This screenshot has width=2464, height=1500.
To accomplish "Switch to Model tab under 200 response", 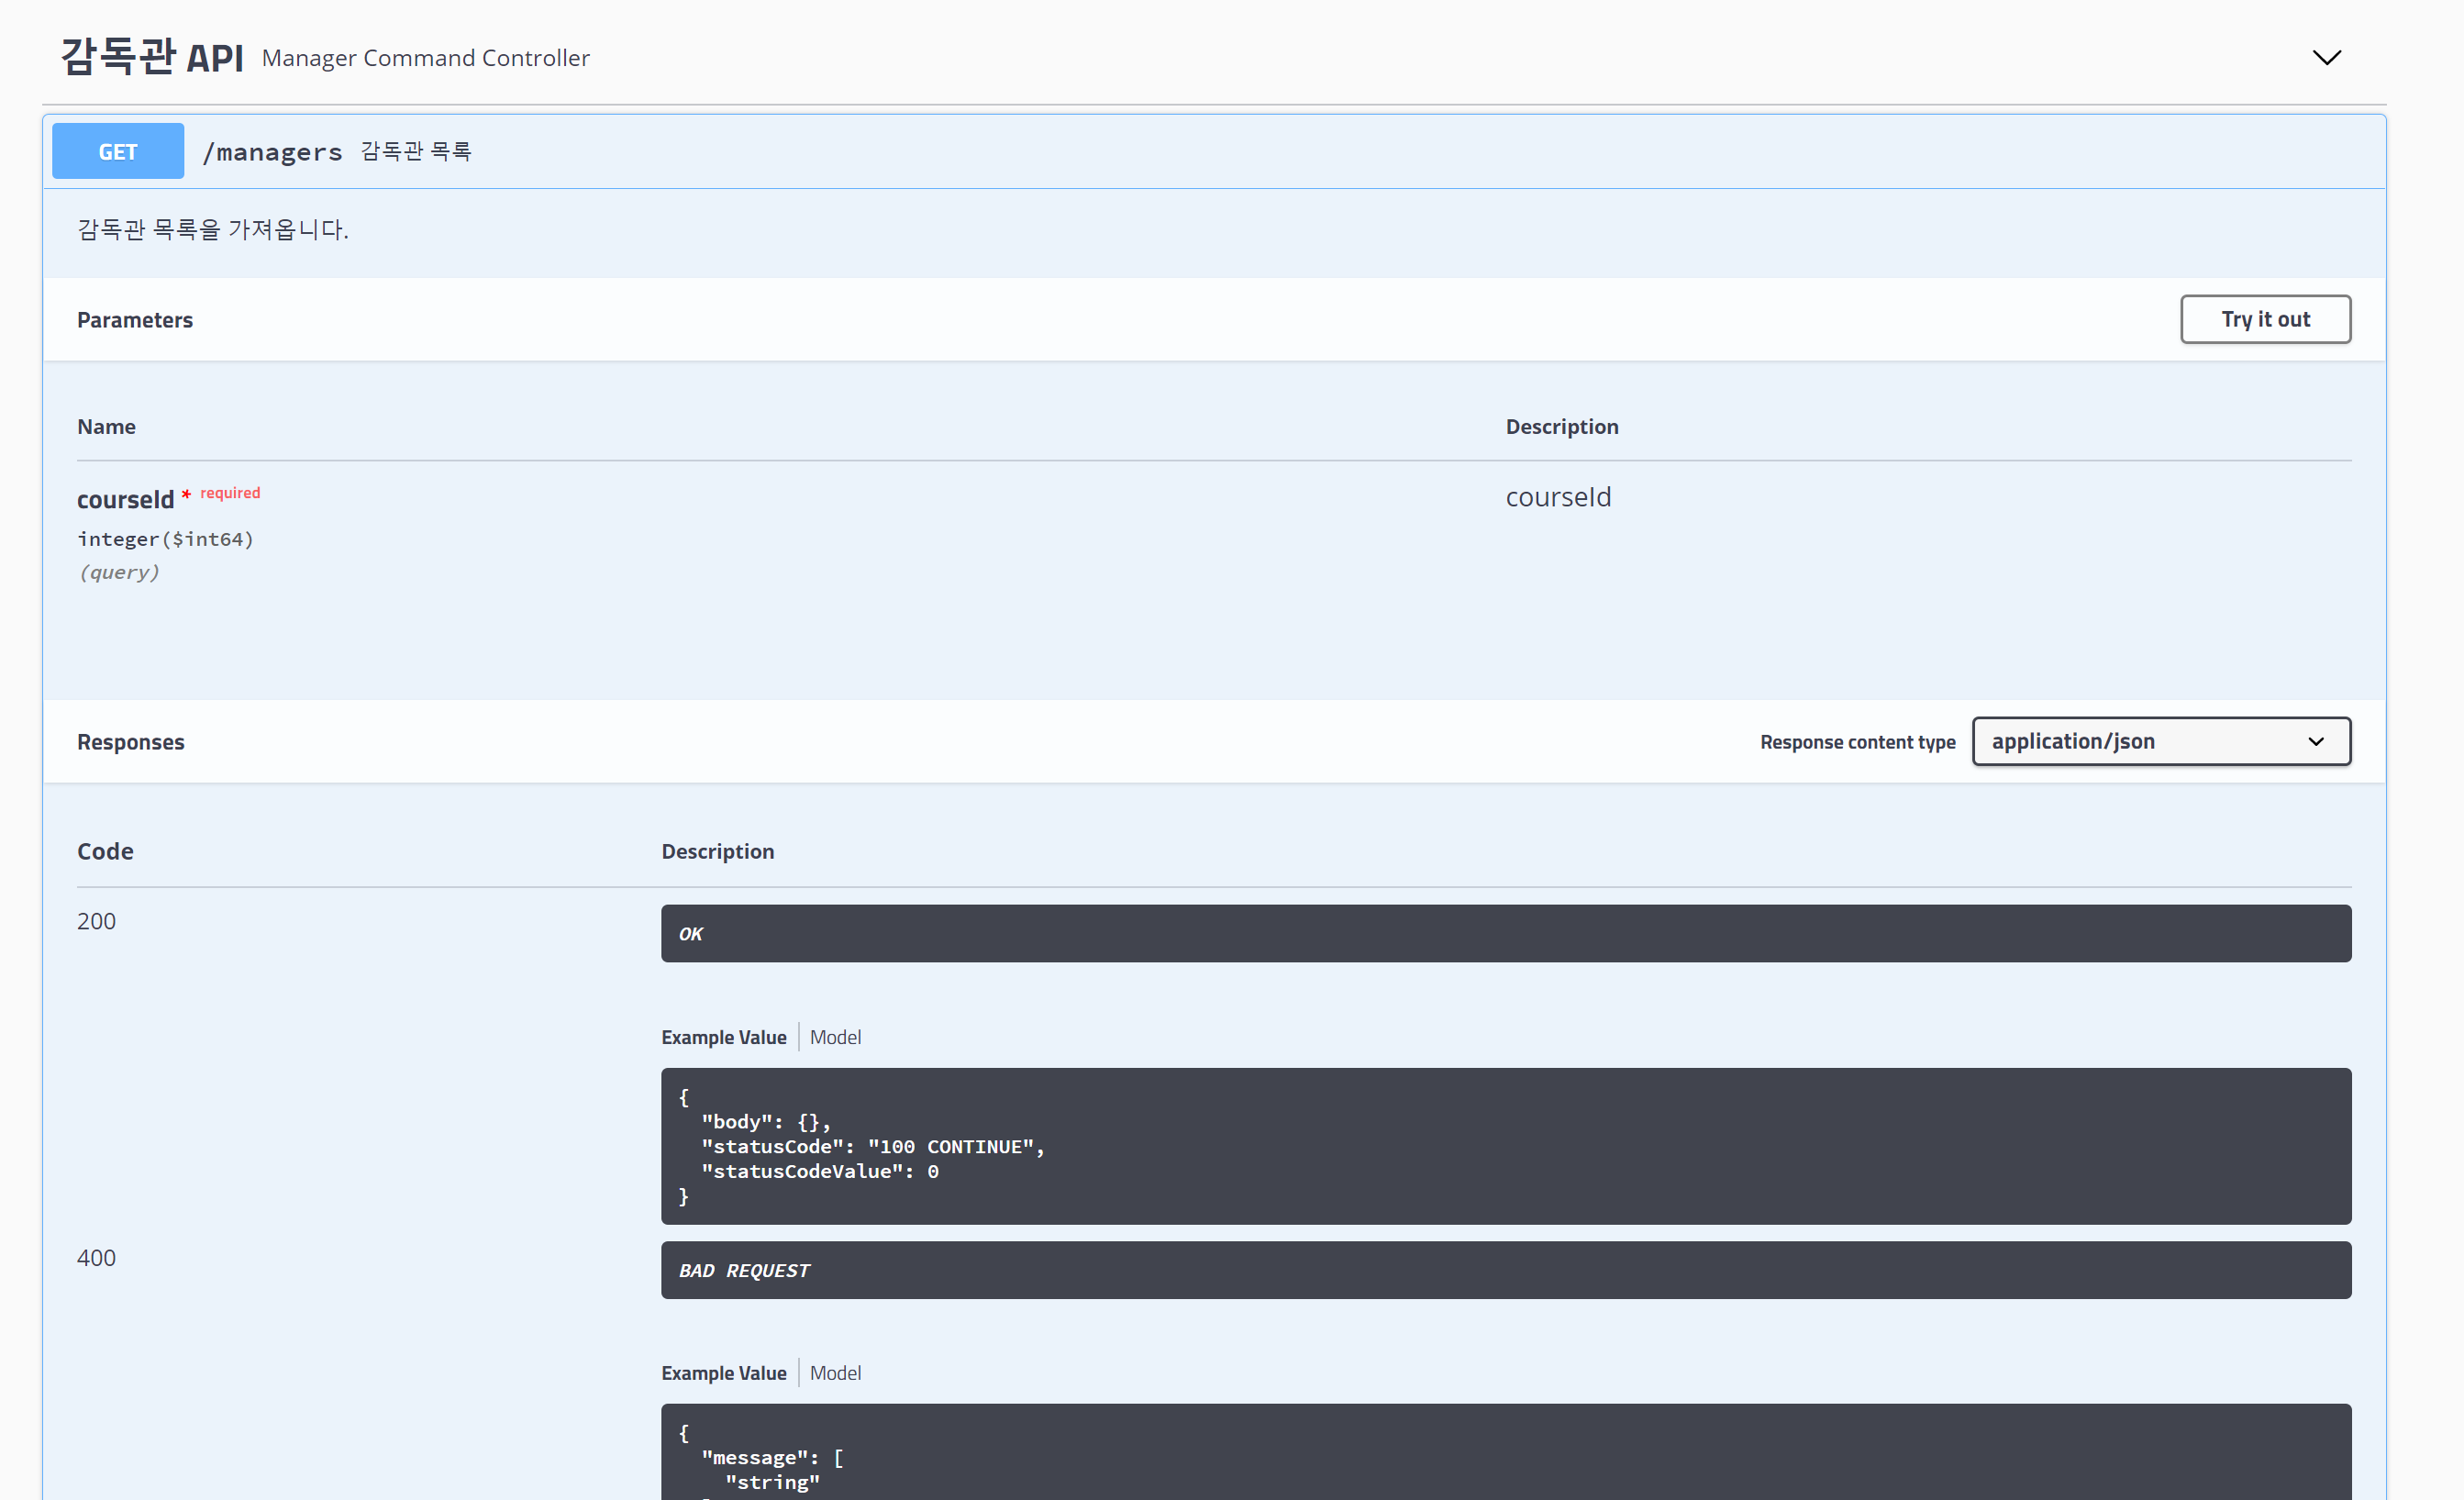I will [835, 1037].
